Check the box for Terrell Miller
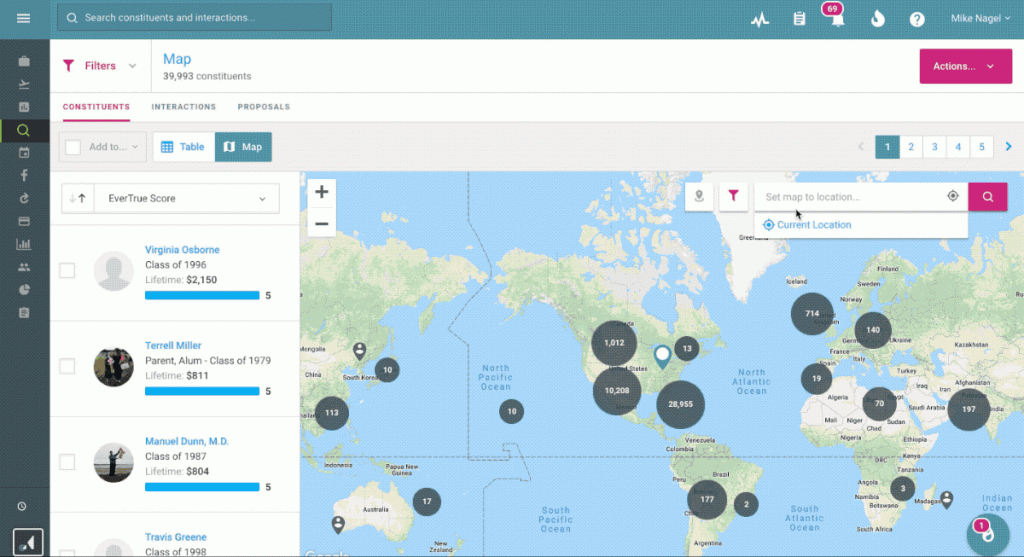The width and height of the screenshot is (1024, 557). (67, 366)
